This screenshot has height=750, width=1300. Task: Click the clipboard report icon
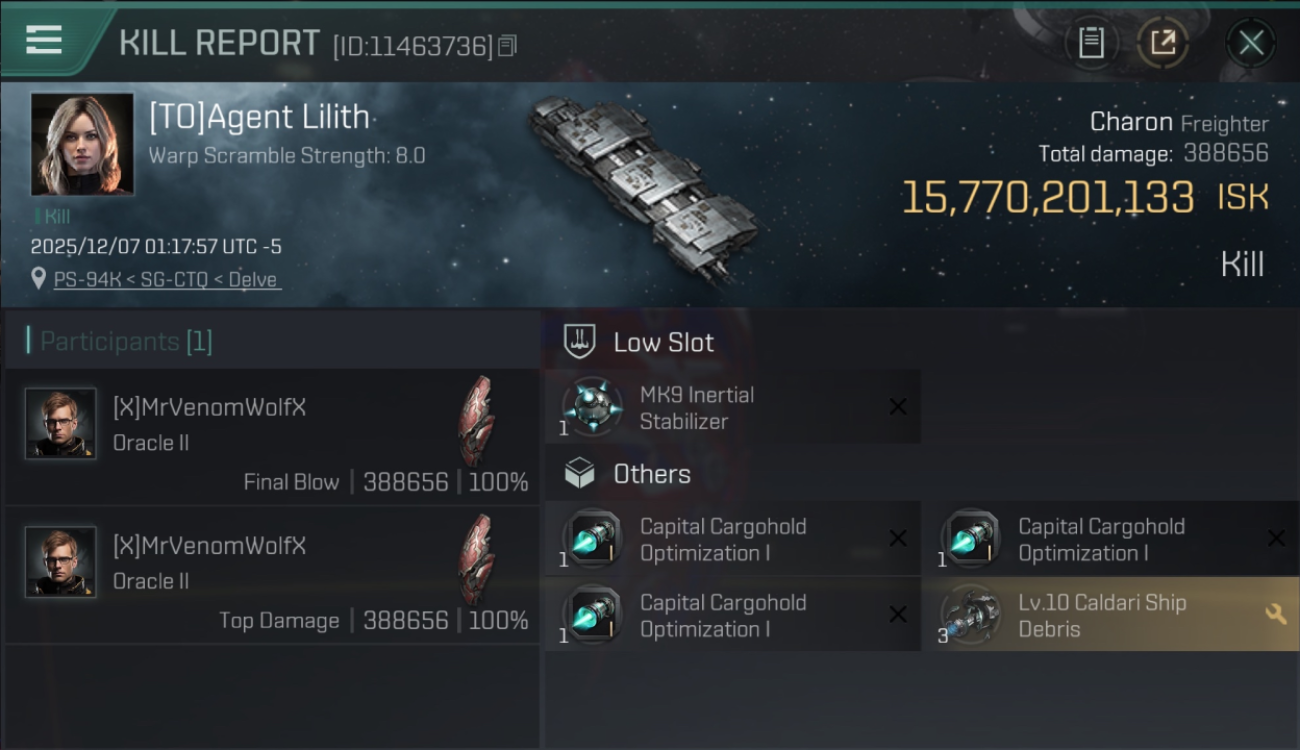point(1091,43)
